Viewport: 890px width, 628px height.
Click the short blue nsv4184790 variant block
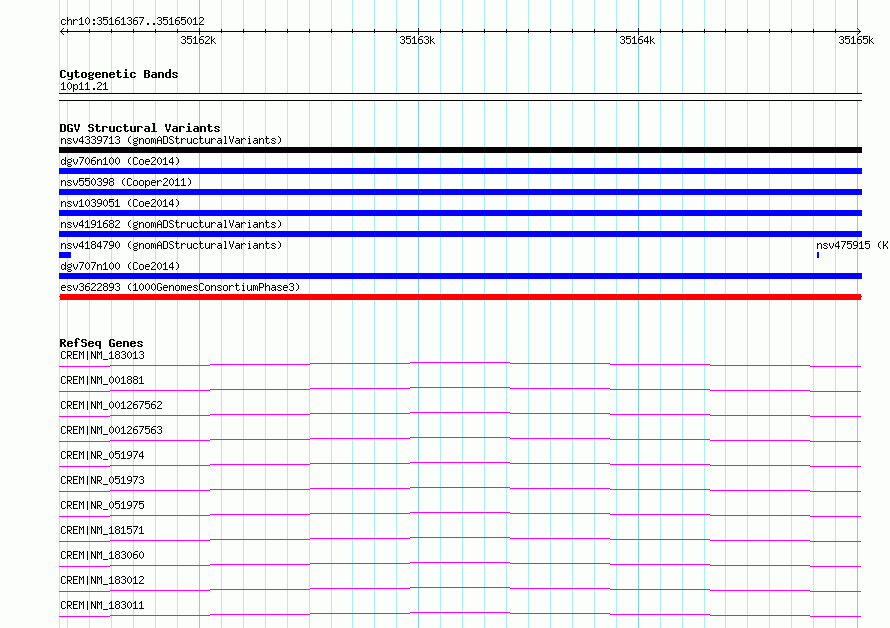pos(65,255)
